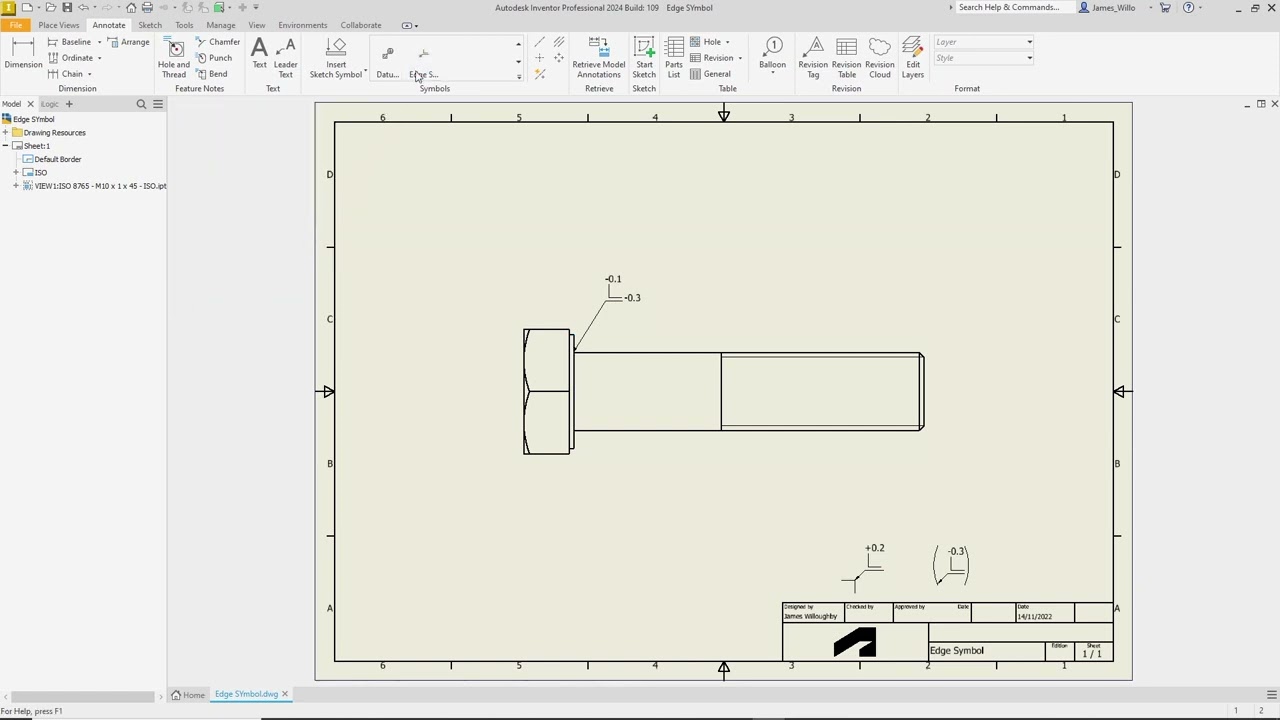Insert a General table

pos(711,74)
